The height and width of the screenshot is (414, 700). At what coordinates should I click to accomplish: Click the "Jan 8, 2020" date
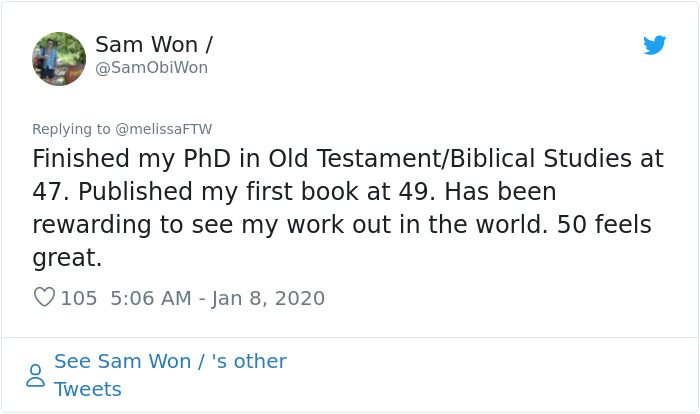click(x=270, y=298)
